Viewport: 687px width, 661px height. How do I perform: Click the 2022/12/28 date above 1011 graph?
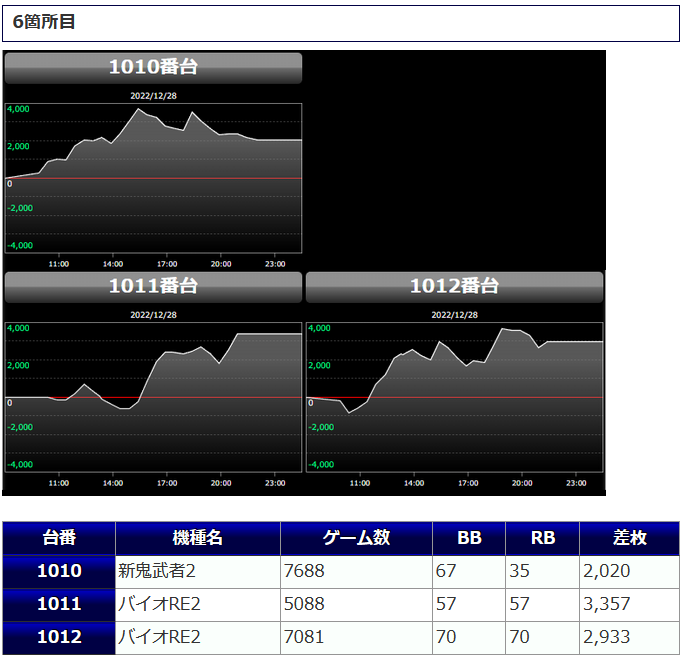tap(153, 315)
